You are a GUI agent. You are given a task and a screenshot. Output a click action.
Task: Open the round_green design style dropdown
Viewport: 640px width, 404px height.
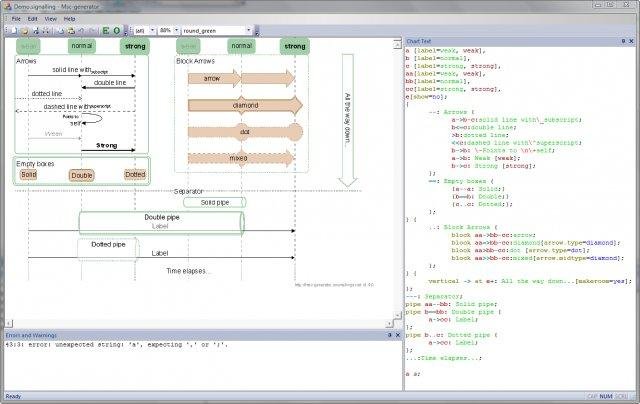pyautogui.click(x=248, y=30)
